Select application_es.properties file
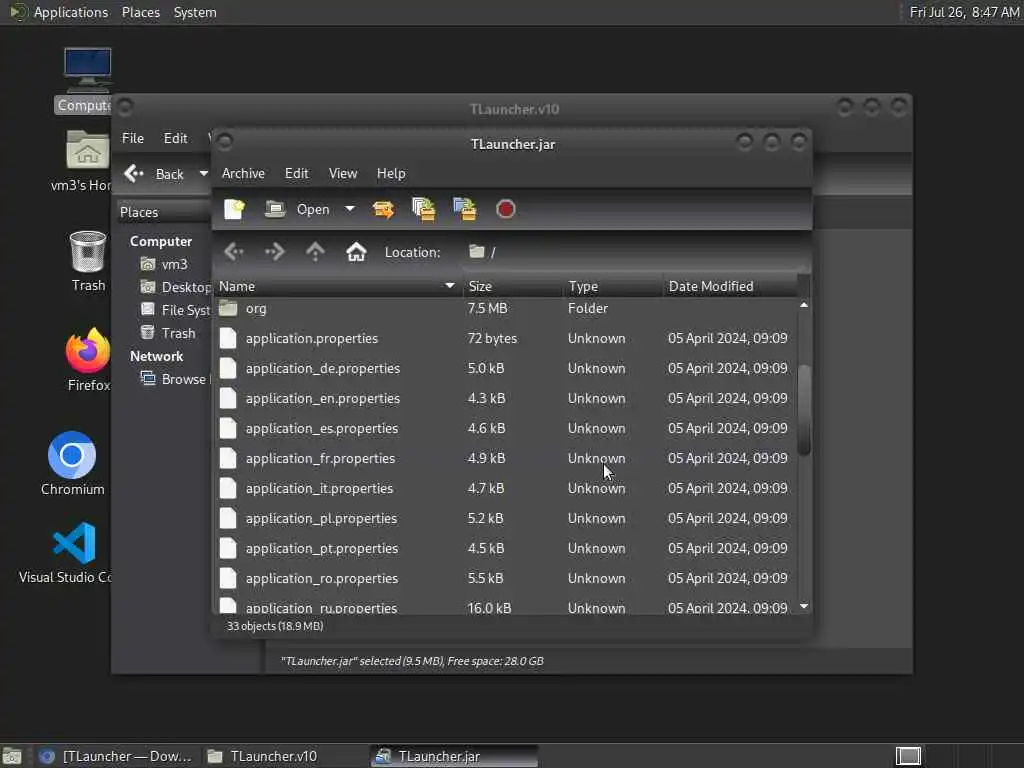The image size is (1024, 768). pyautogui.click(x=505, y=428)
